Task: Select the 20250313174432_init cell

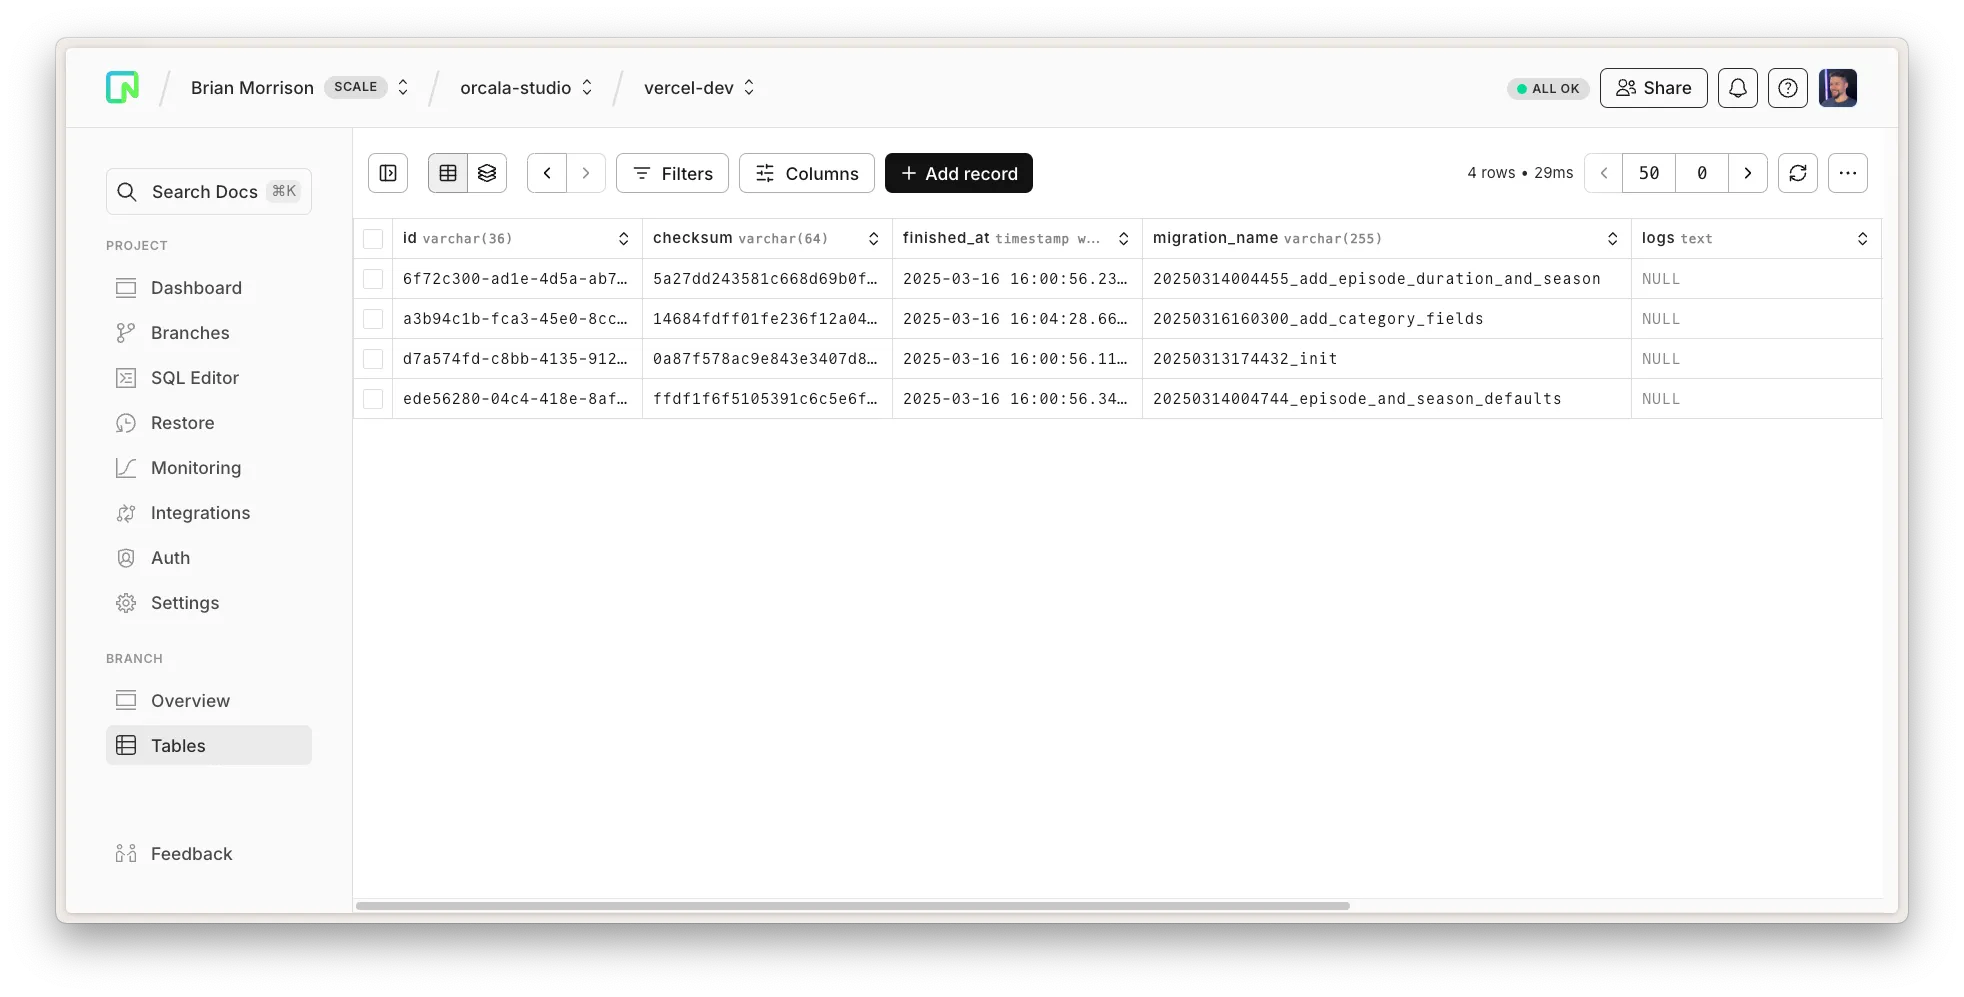Action: pyautogui.click(x=1387, y=359)
